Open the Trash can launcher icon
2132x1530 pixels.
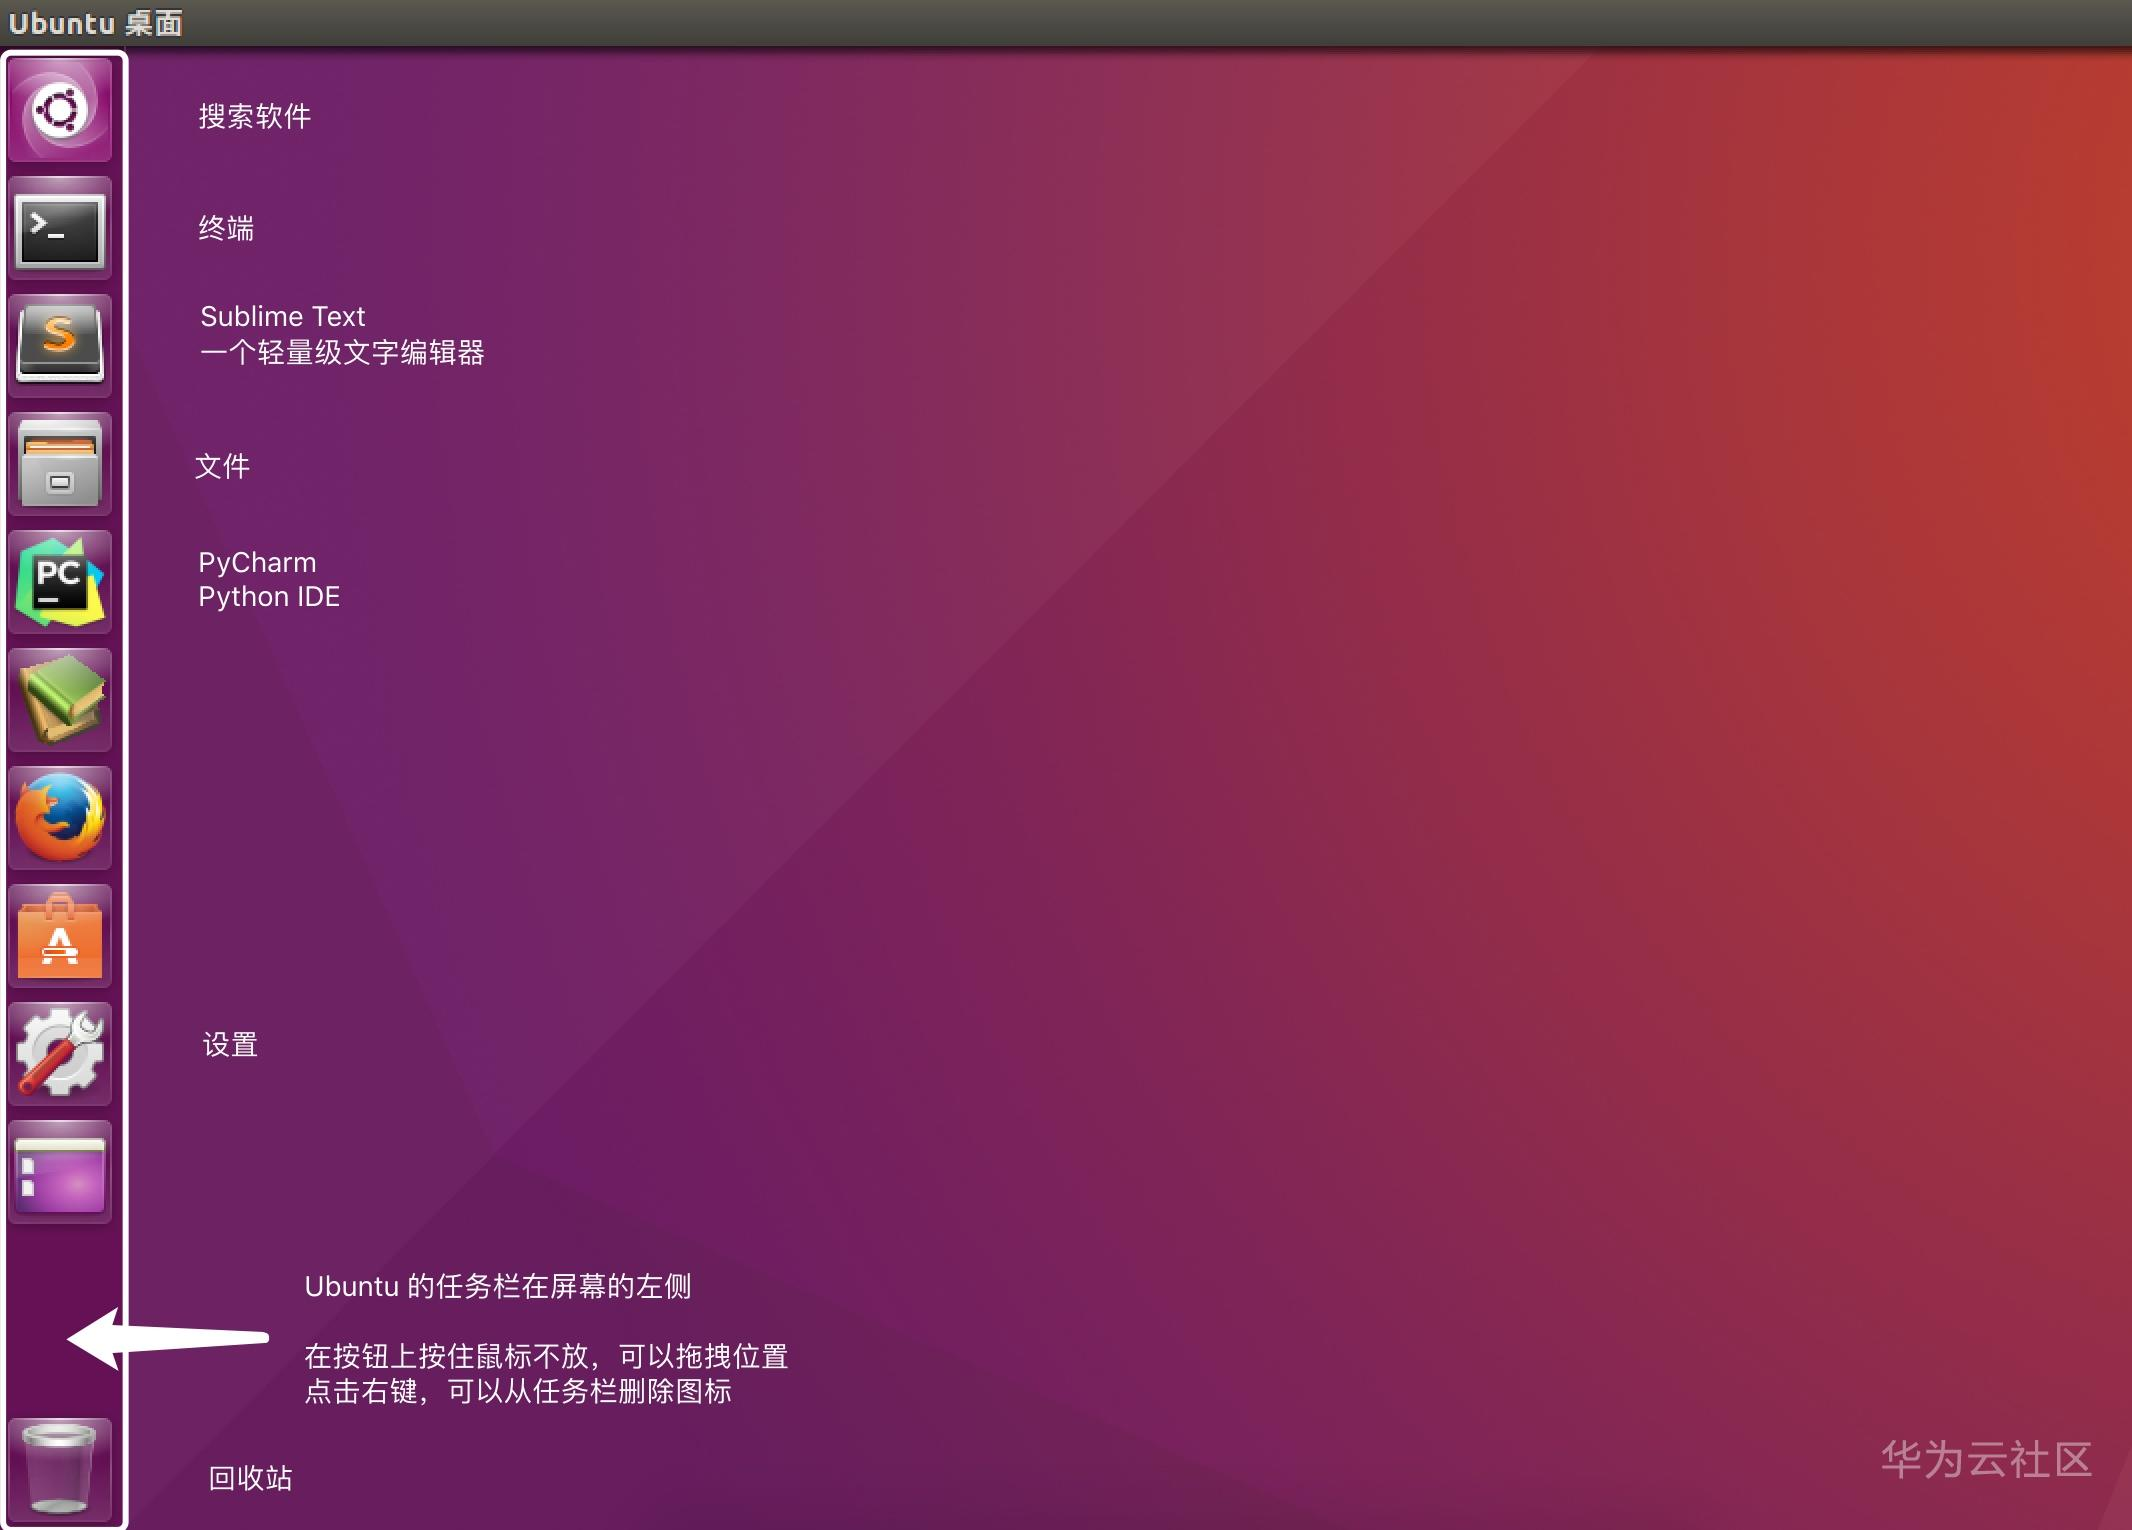60,1468
